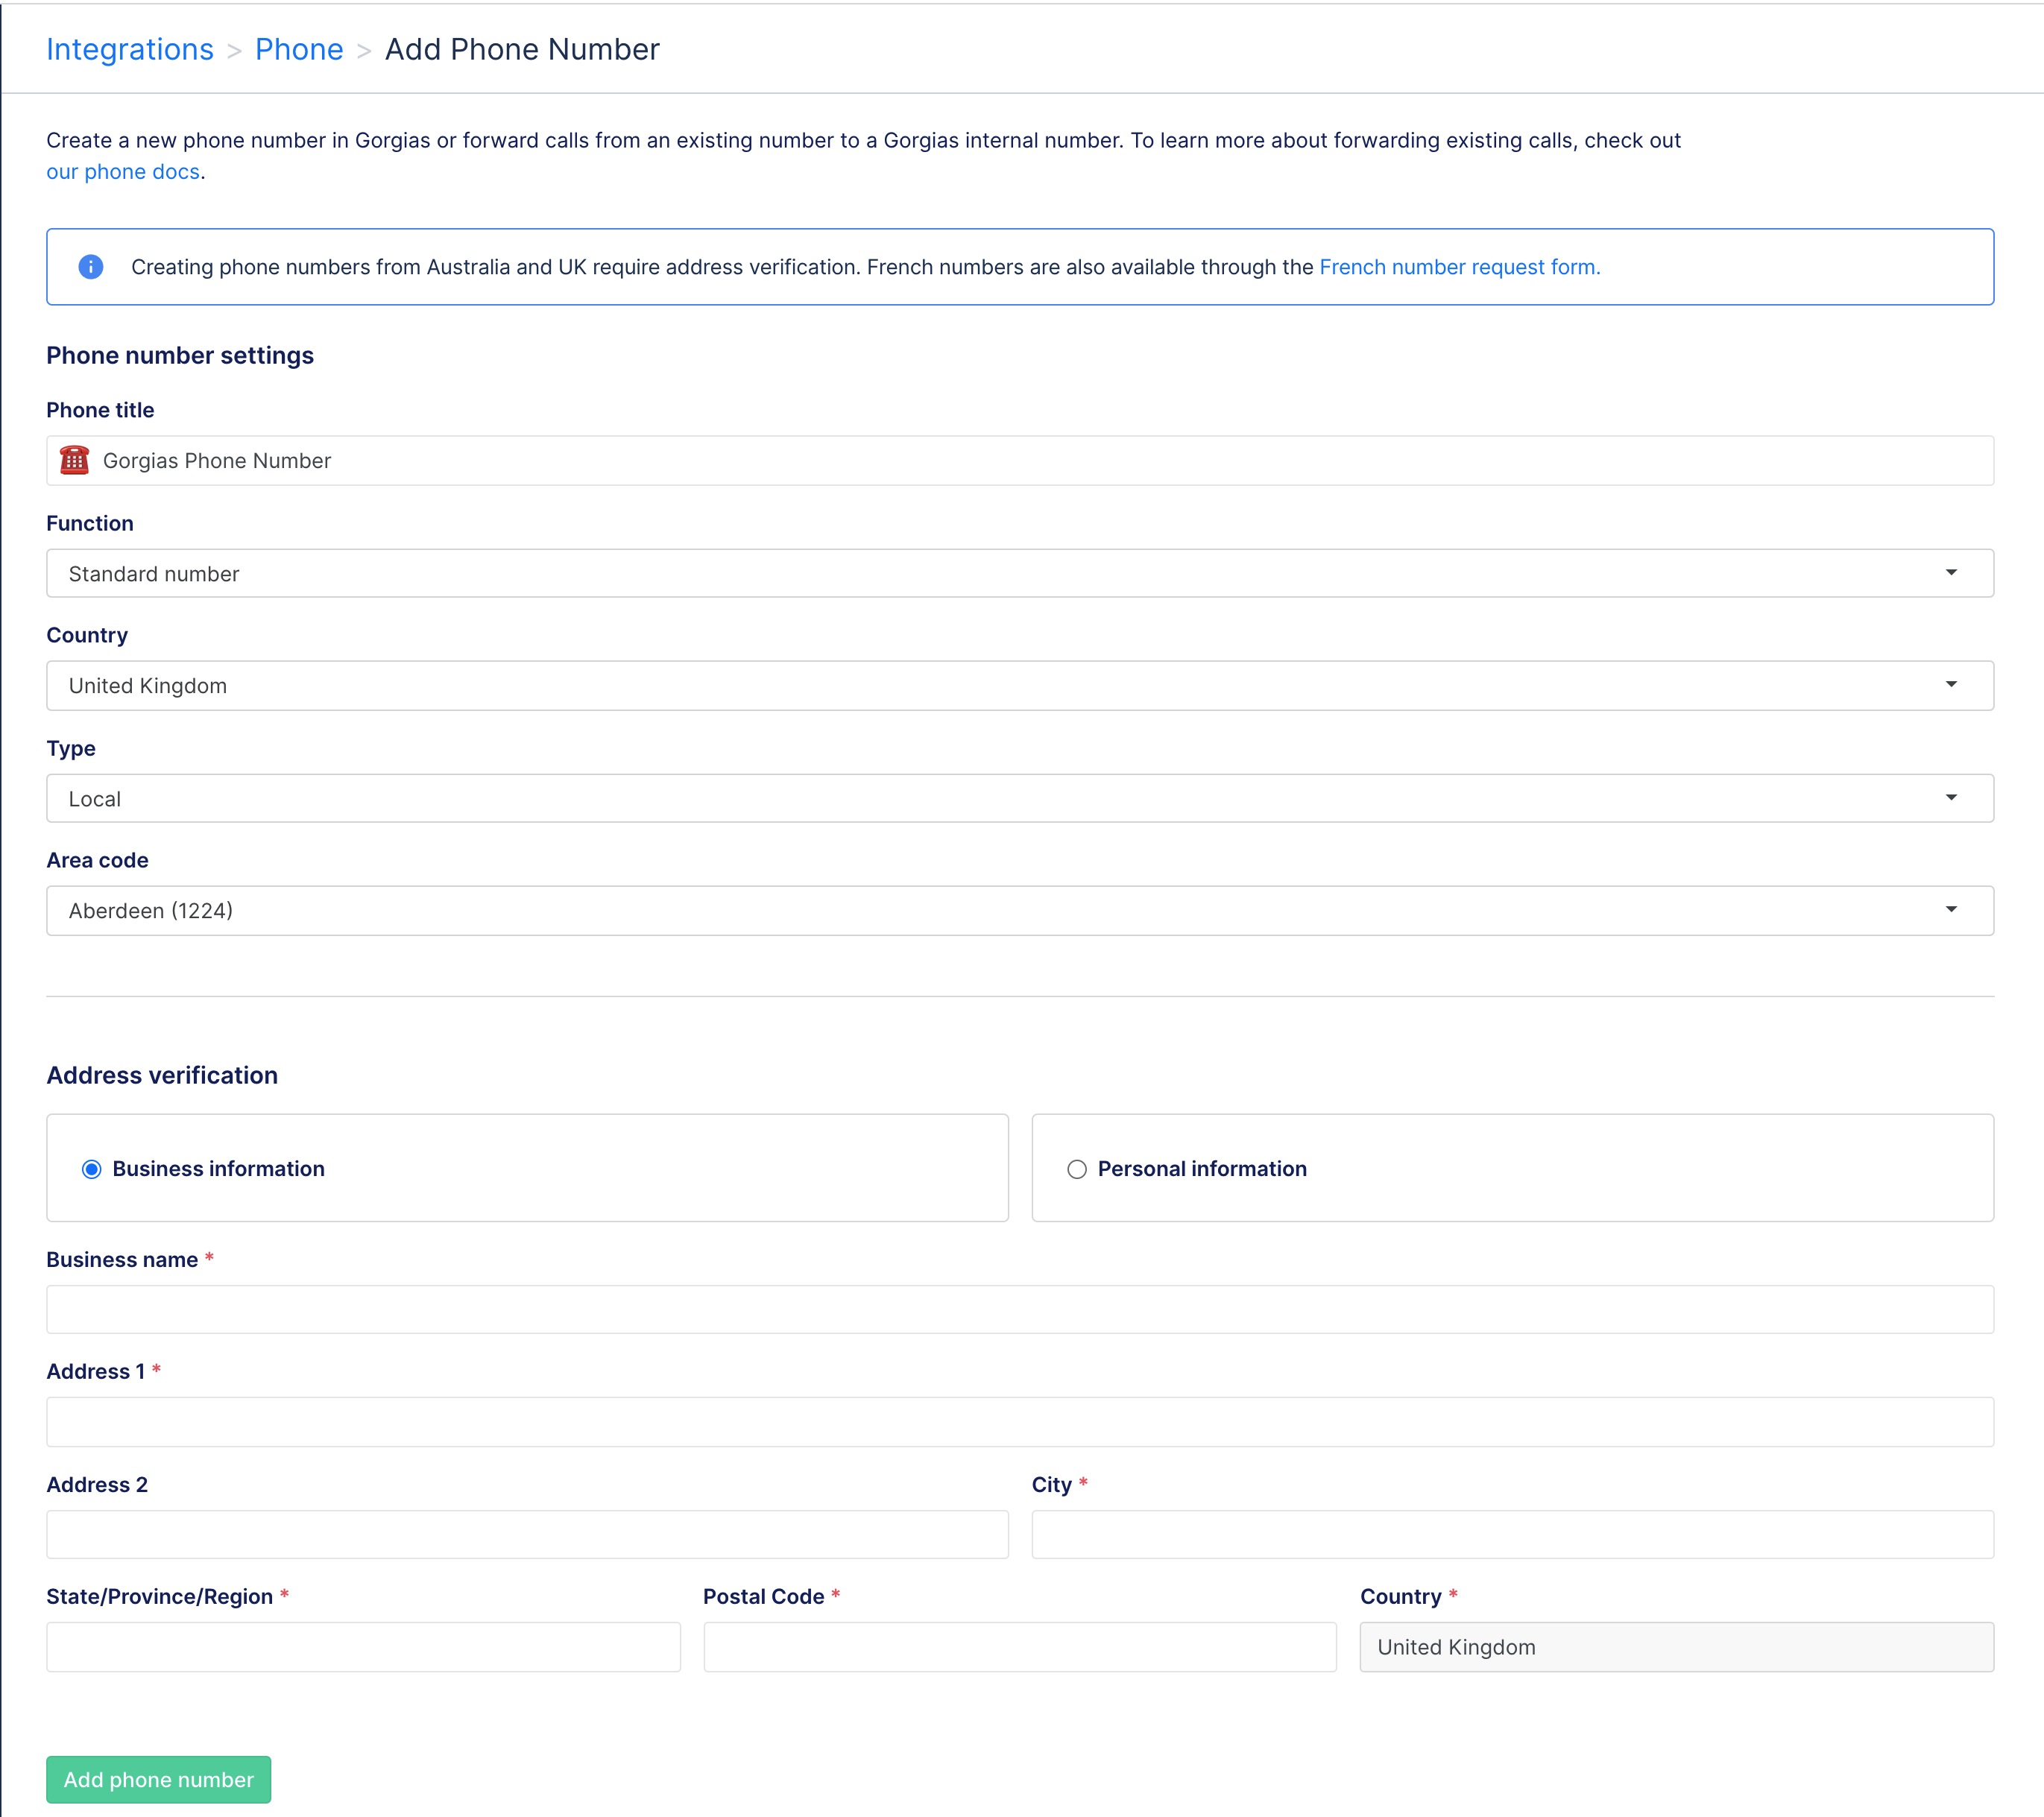Click the red telephone emoji icon
This screenshot has height=1817, width=2044.
coord(74,460)
